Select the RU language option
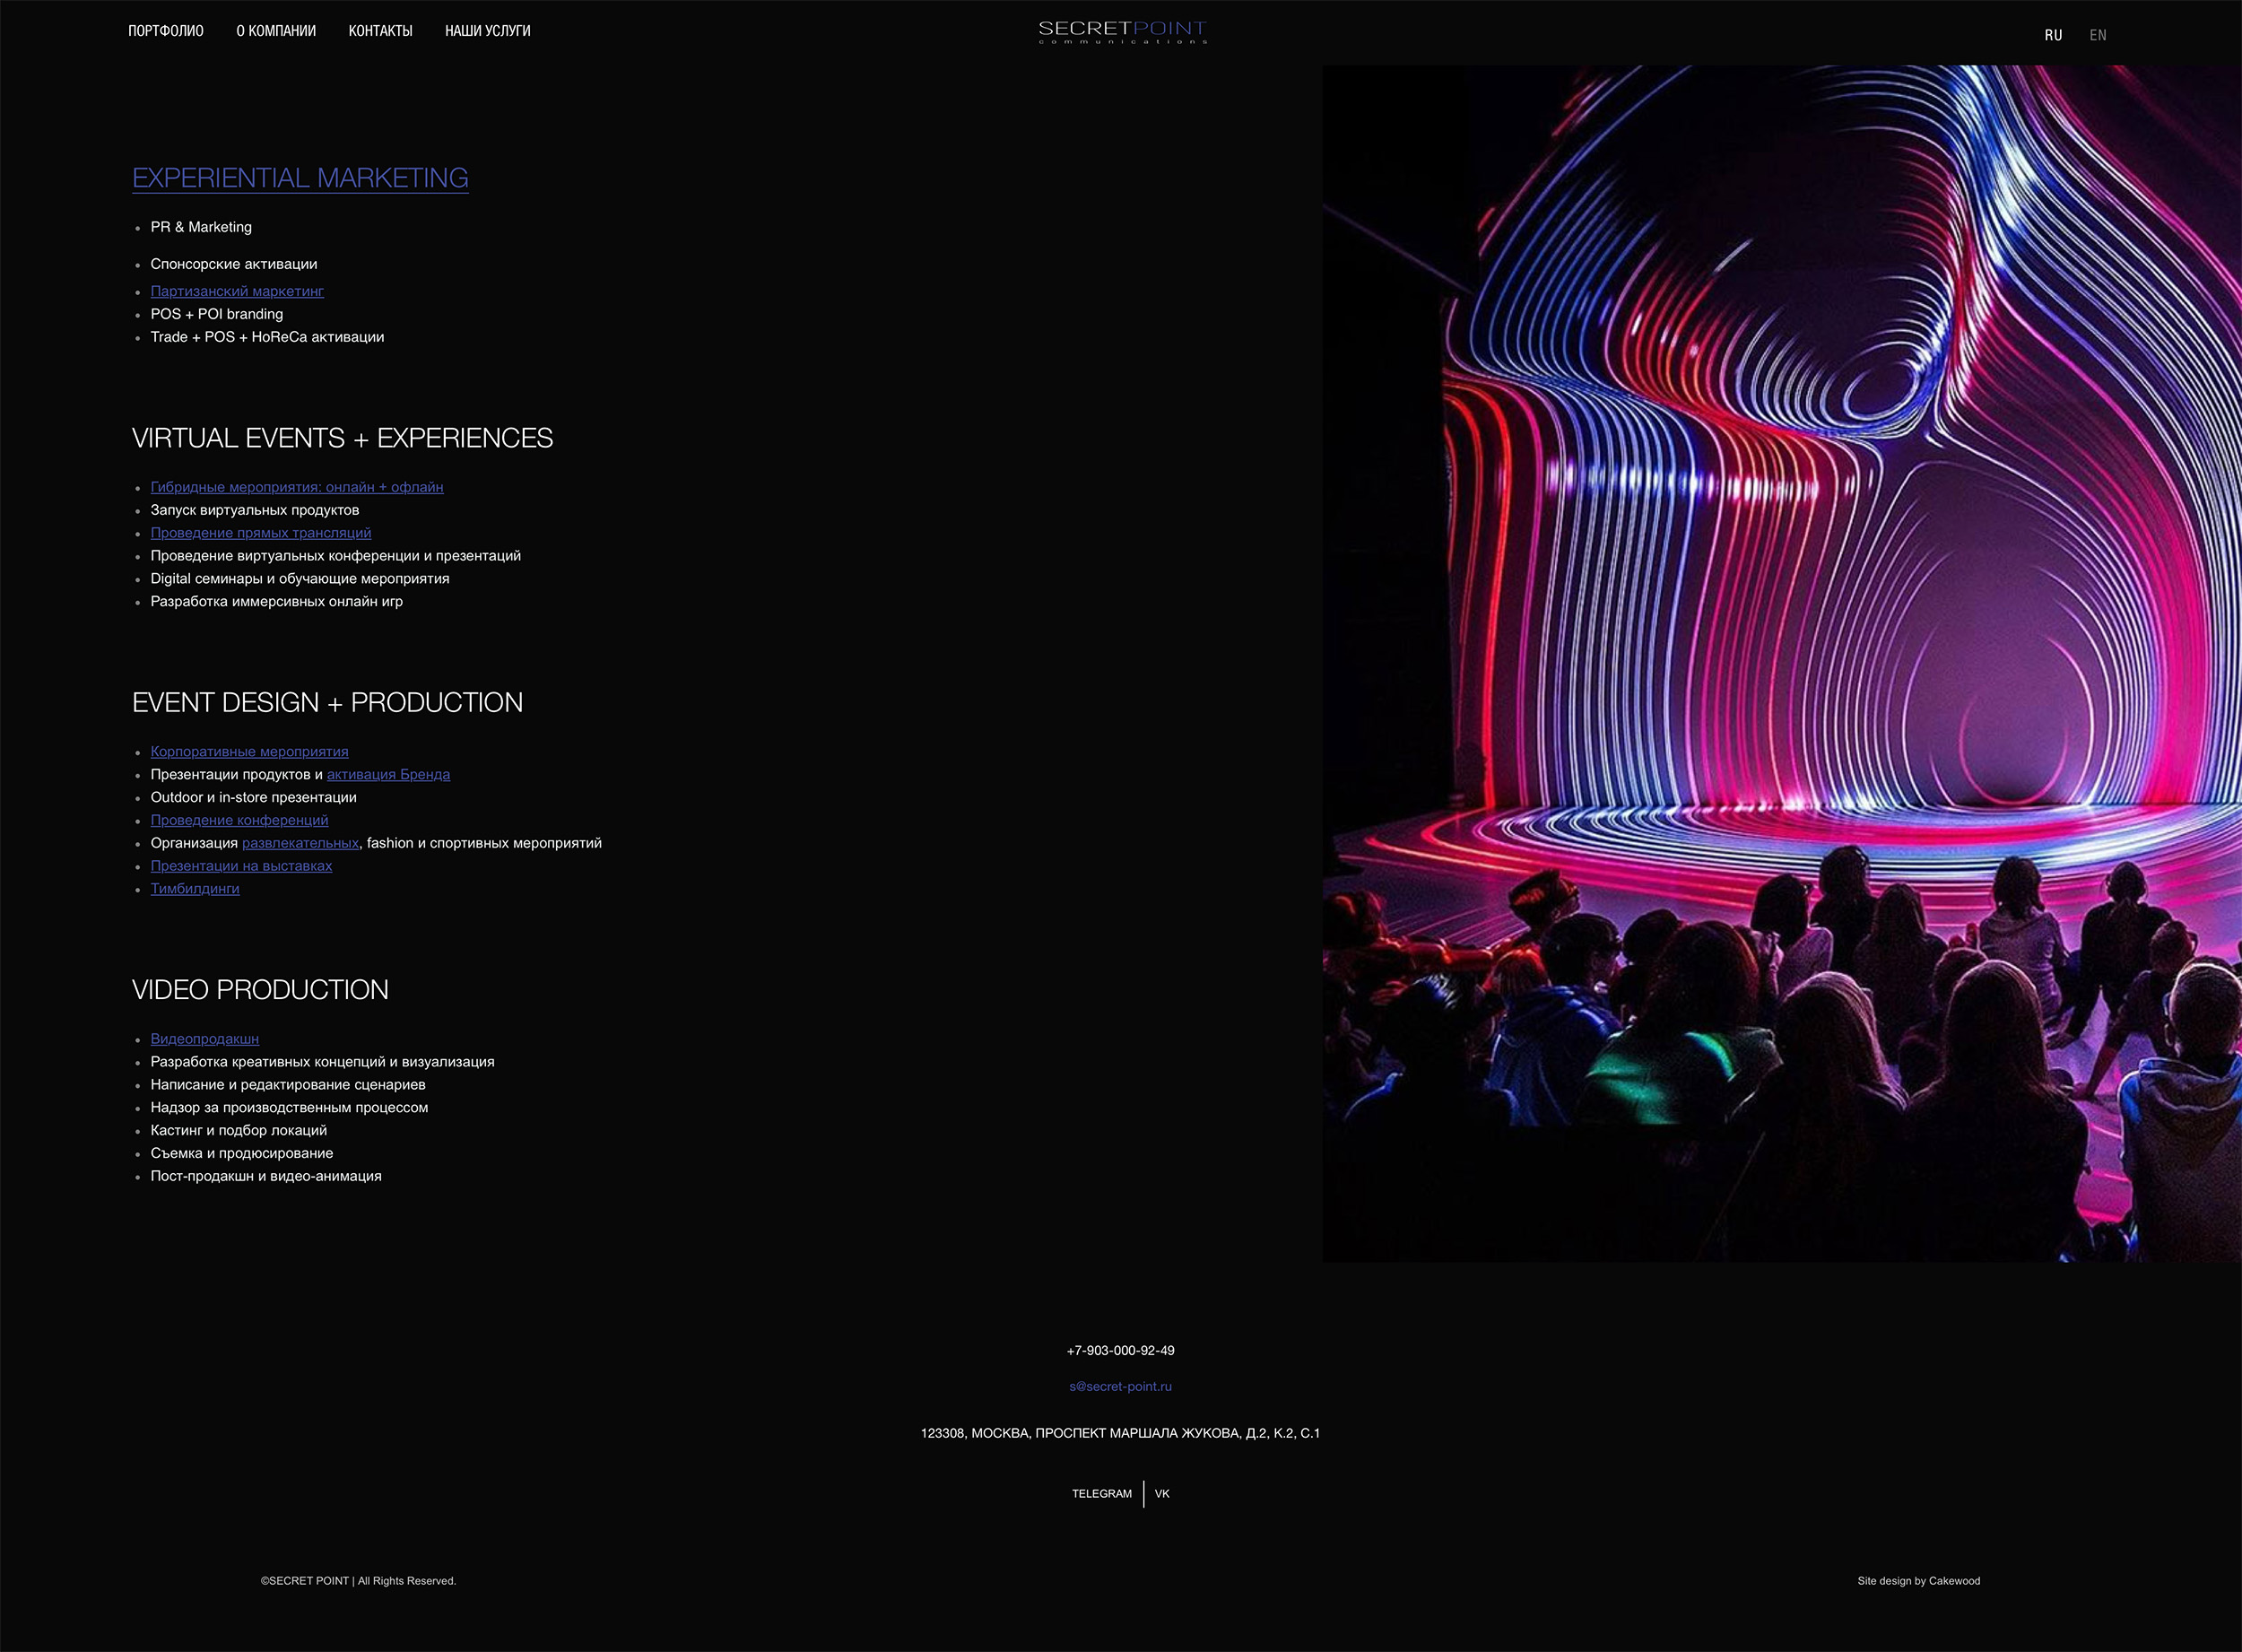2242x1652 pixels. [2053, 35]
